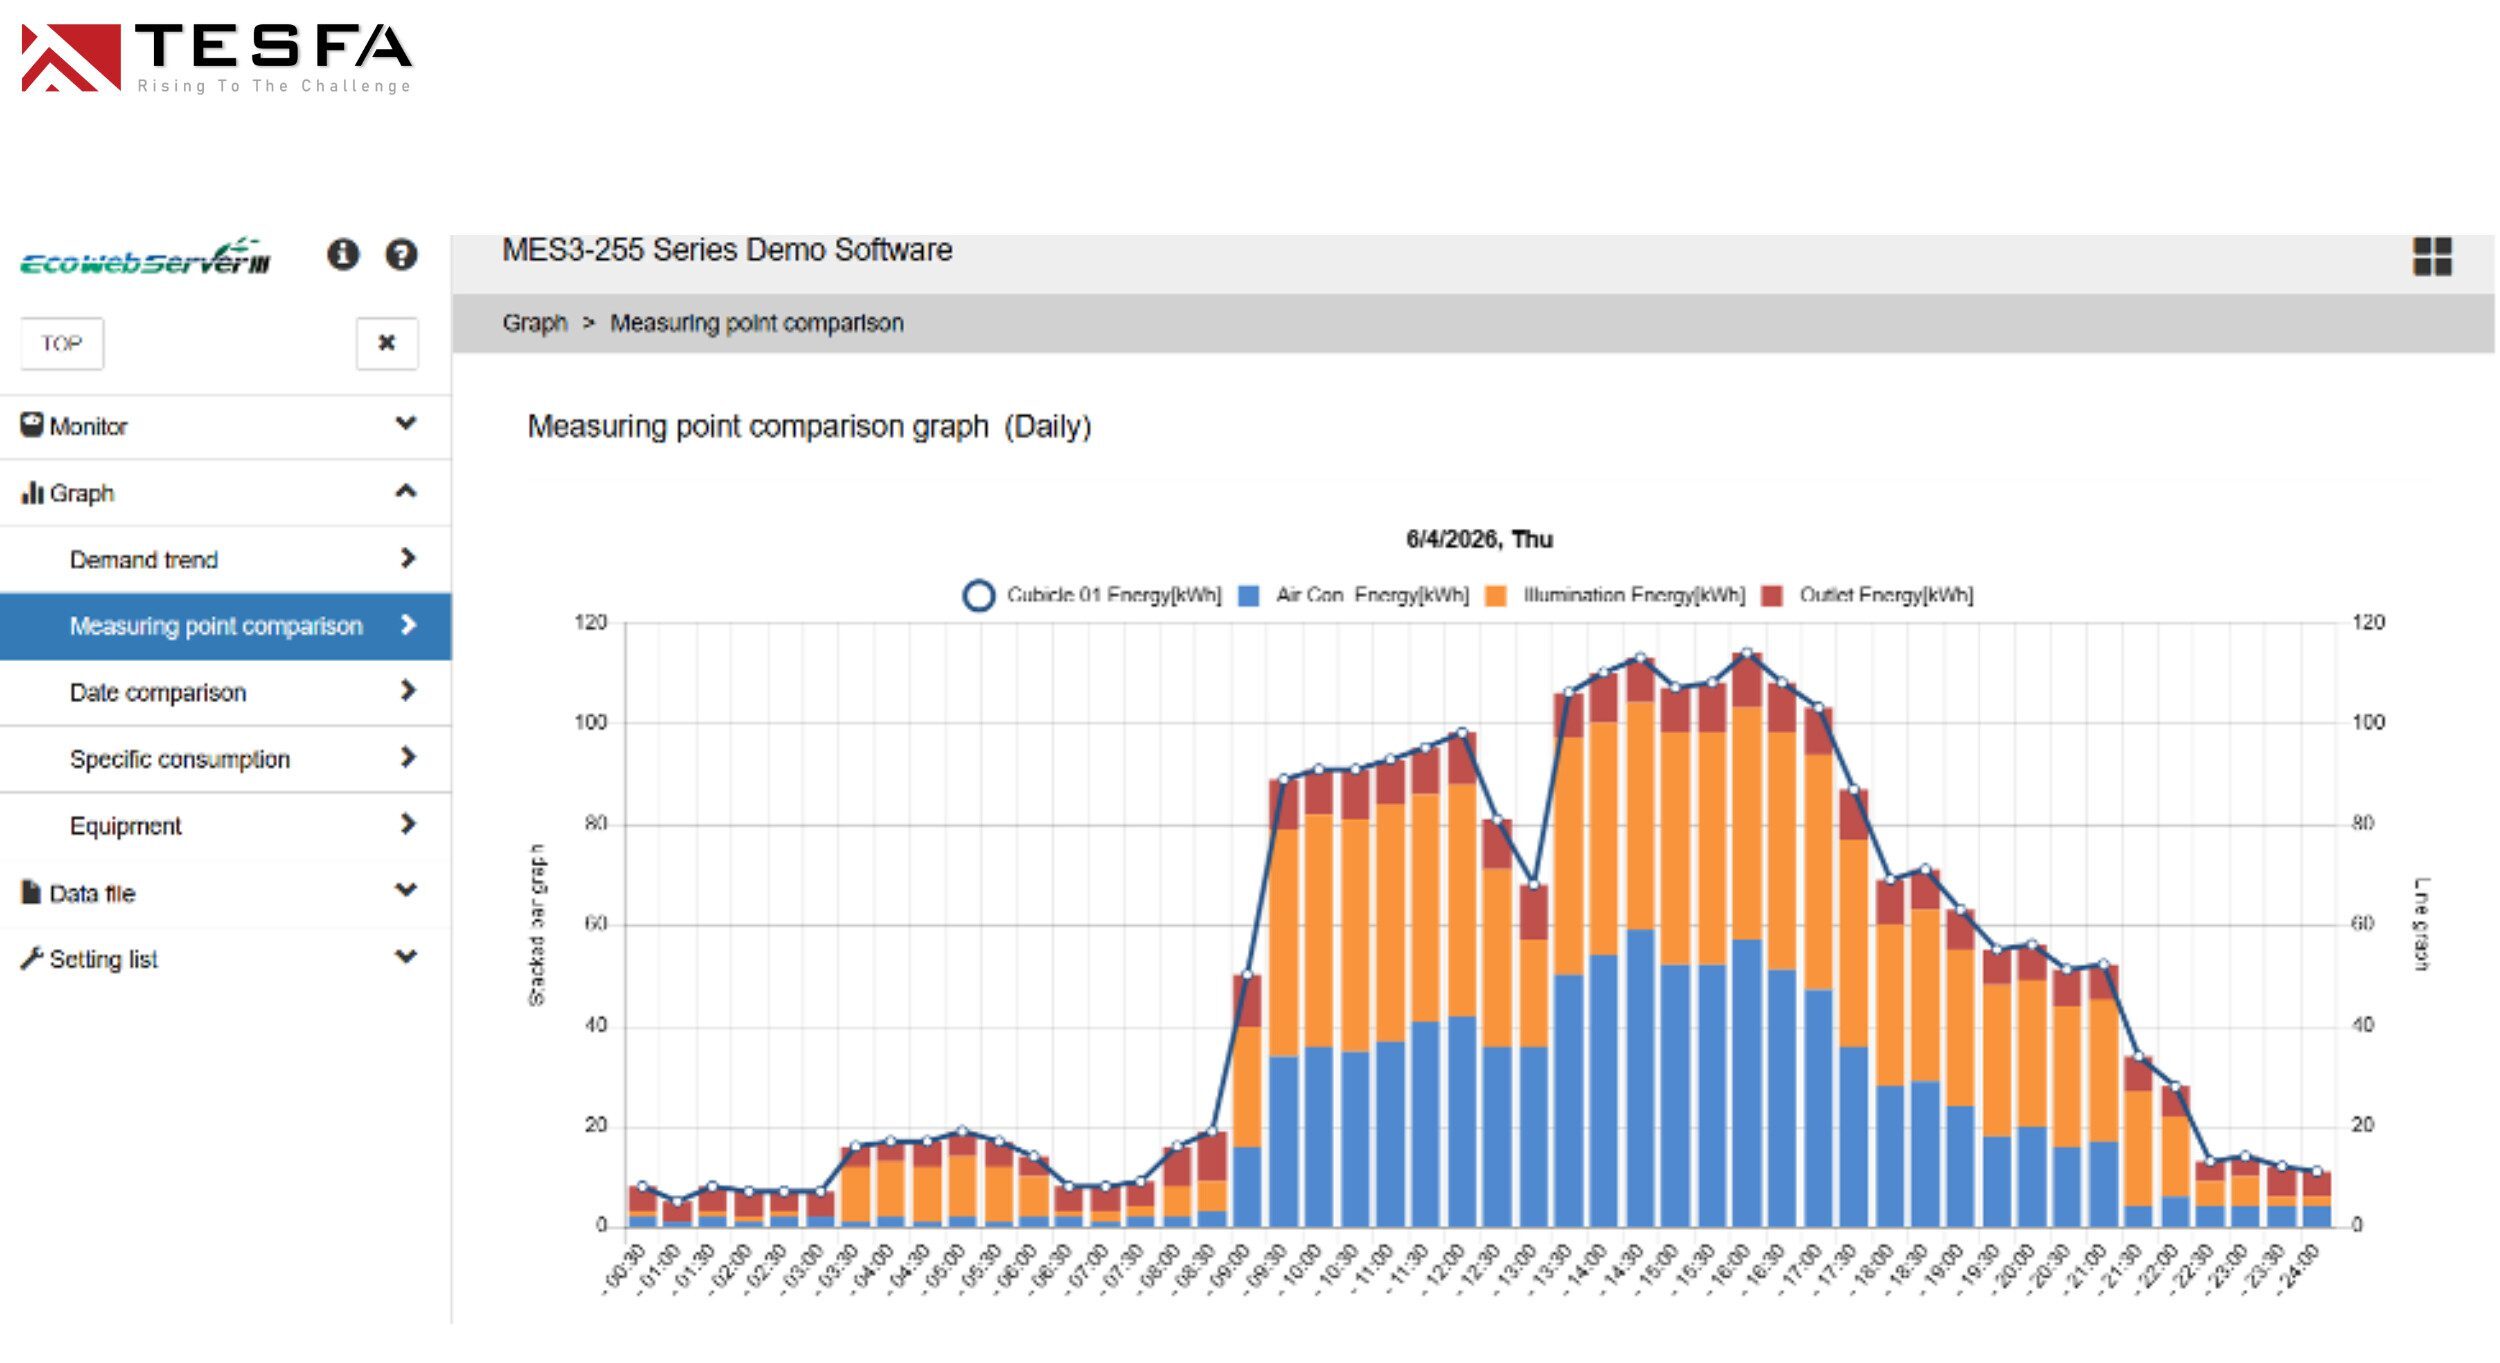Click the Outlet Energy red legend swatch
The width and height of the screenshot is (2500, 1363).
pyautogui.click(x=1772, y=596)
